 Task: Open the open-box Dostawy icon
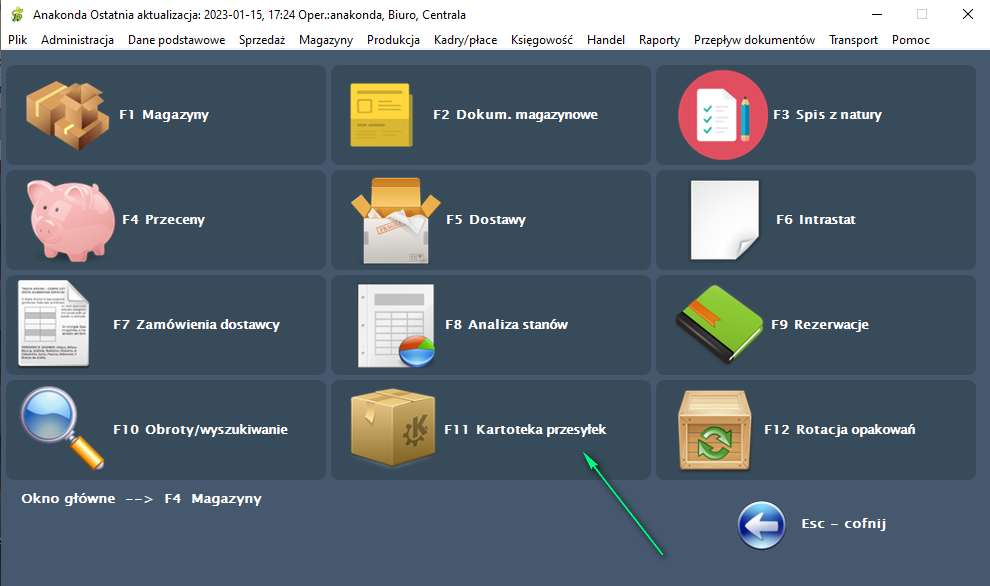tap(395, 220)
